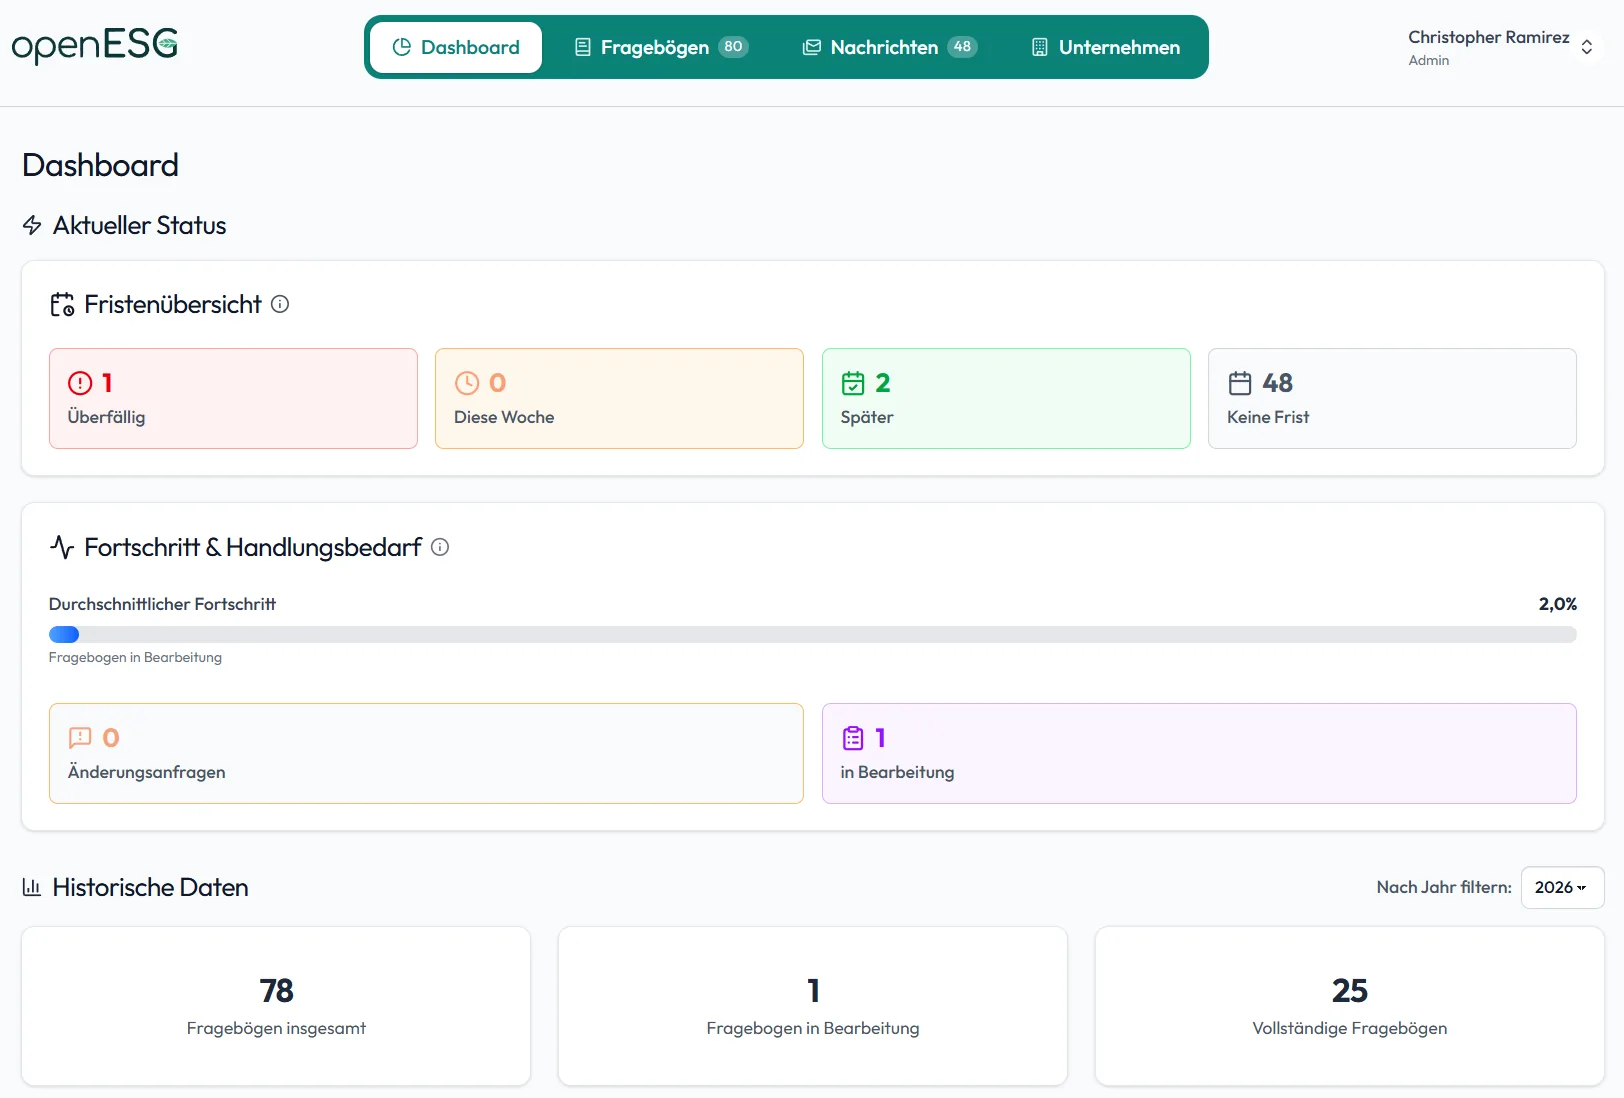Click the openESG logo
The width and height of the screenshot is (1624, 1098).
click(94, 45)
